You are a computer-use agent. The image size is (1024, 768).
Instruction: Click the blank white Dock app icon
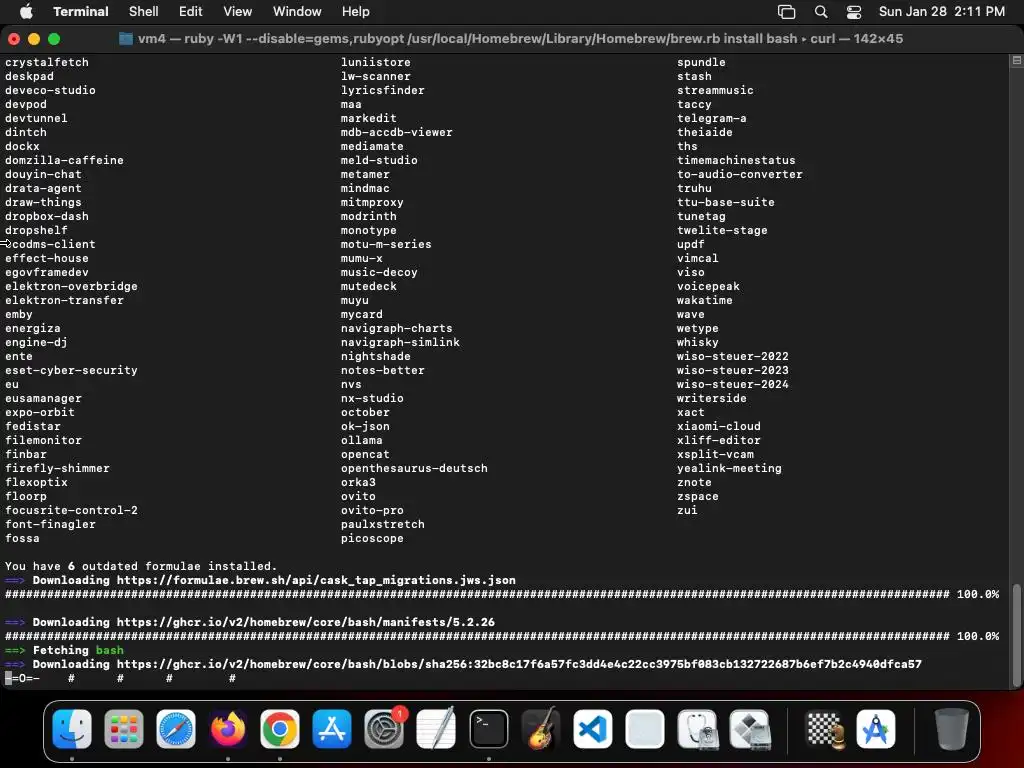tap(645, 729)
